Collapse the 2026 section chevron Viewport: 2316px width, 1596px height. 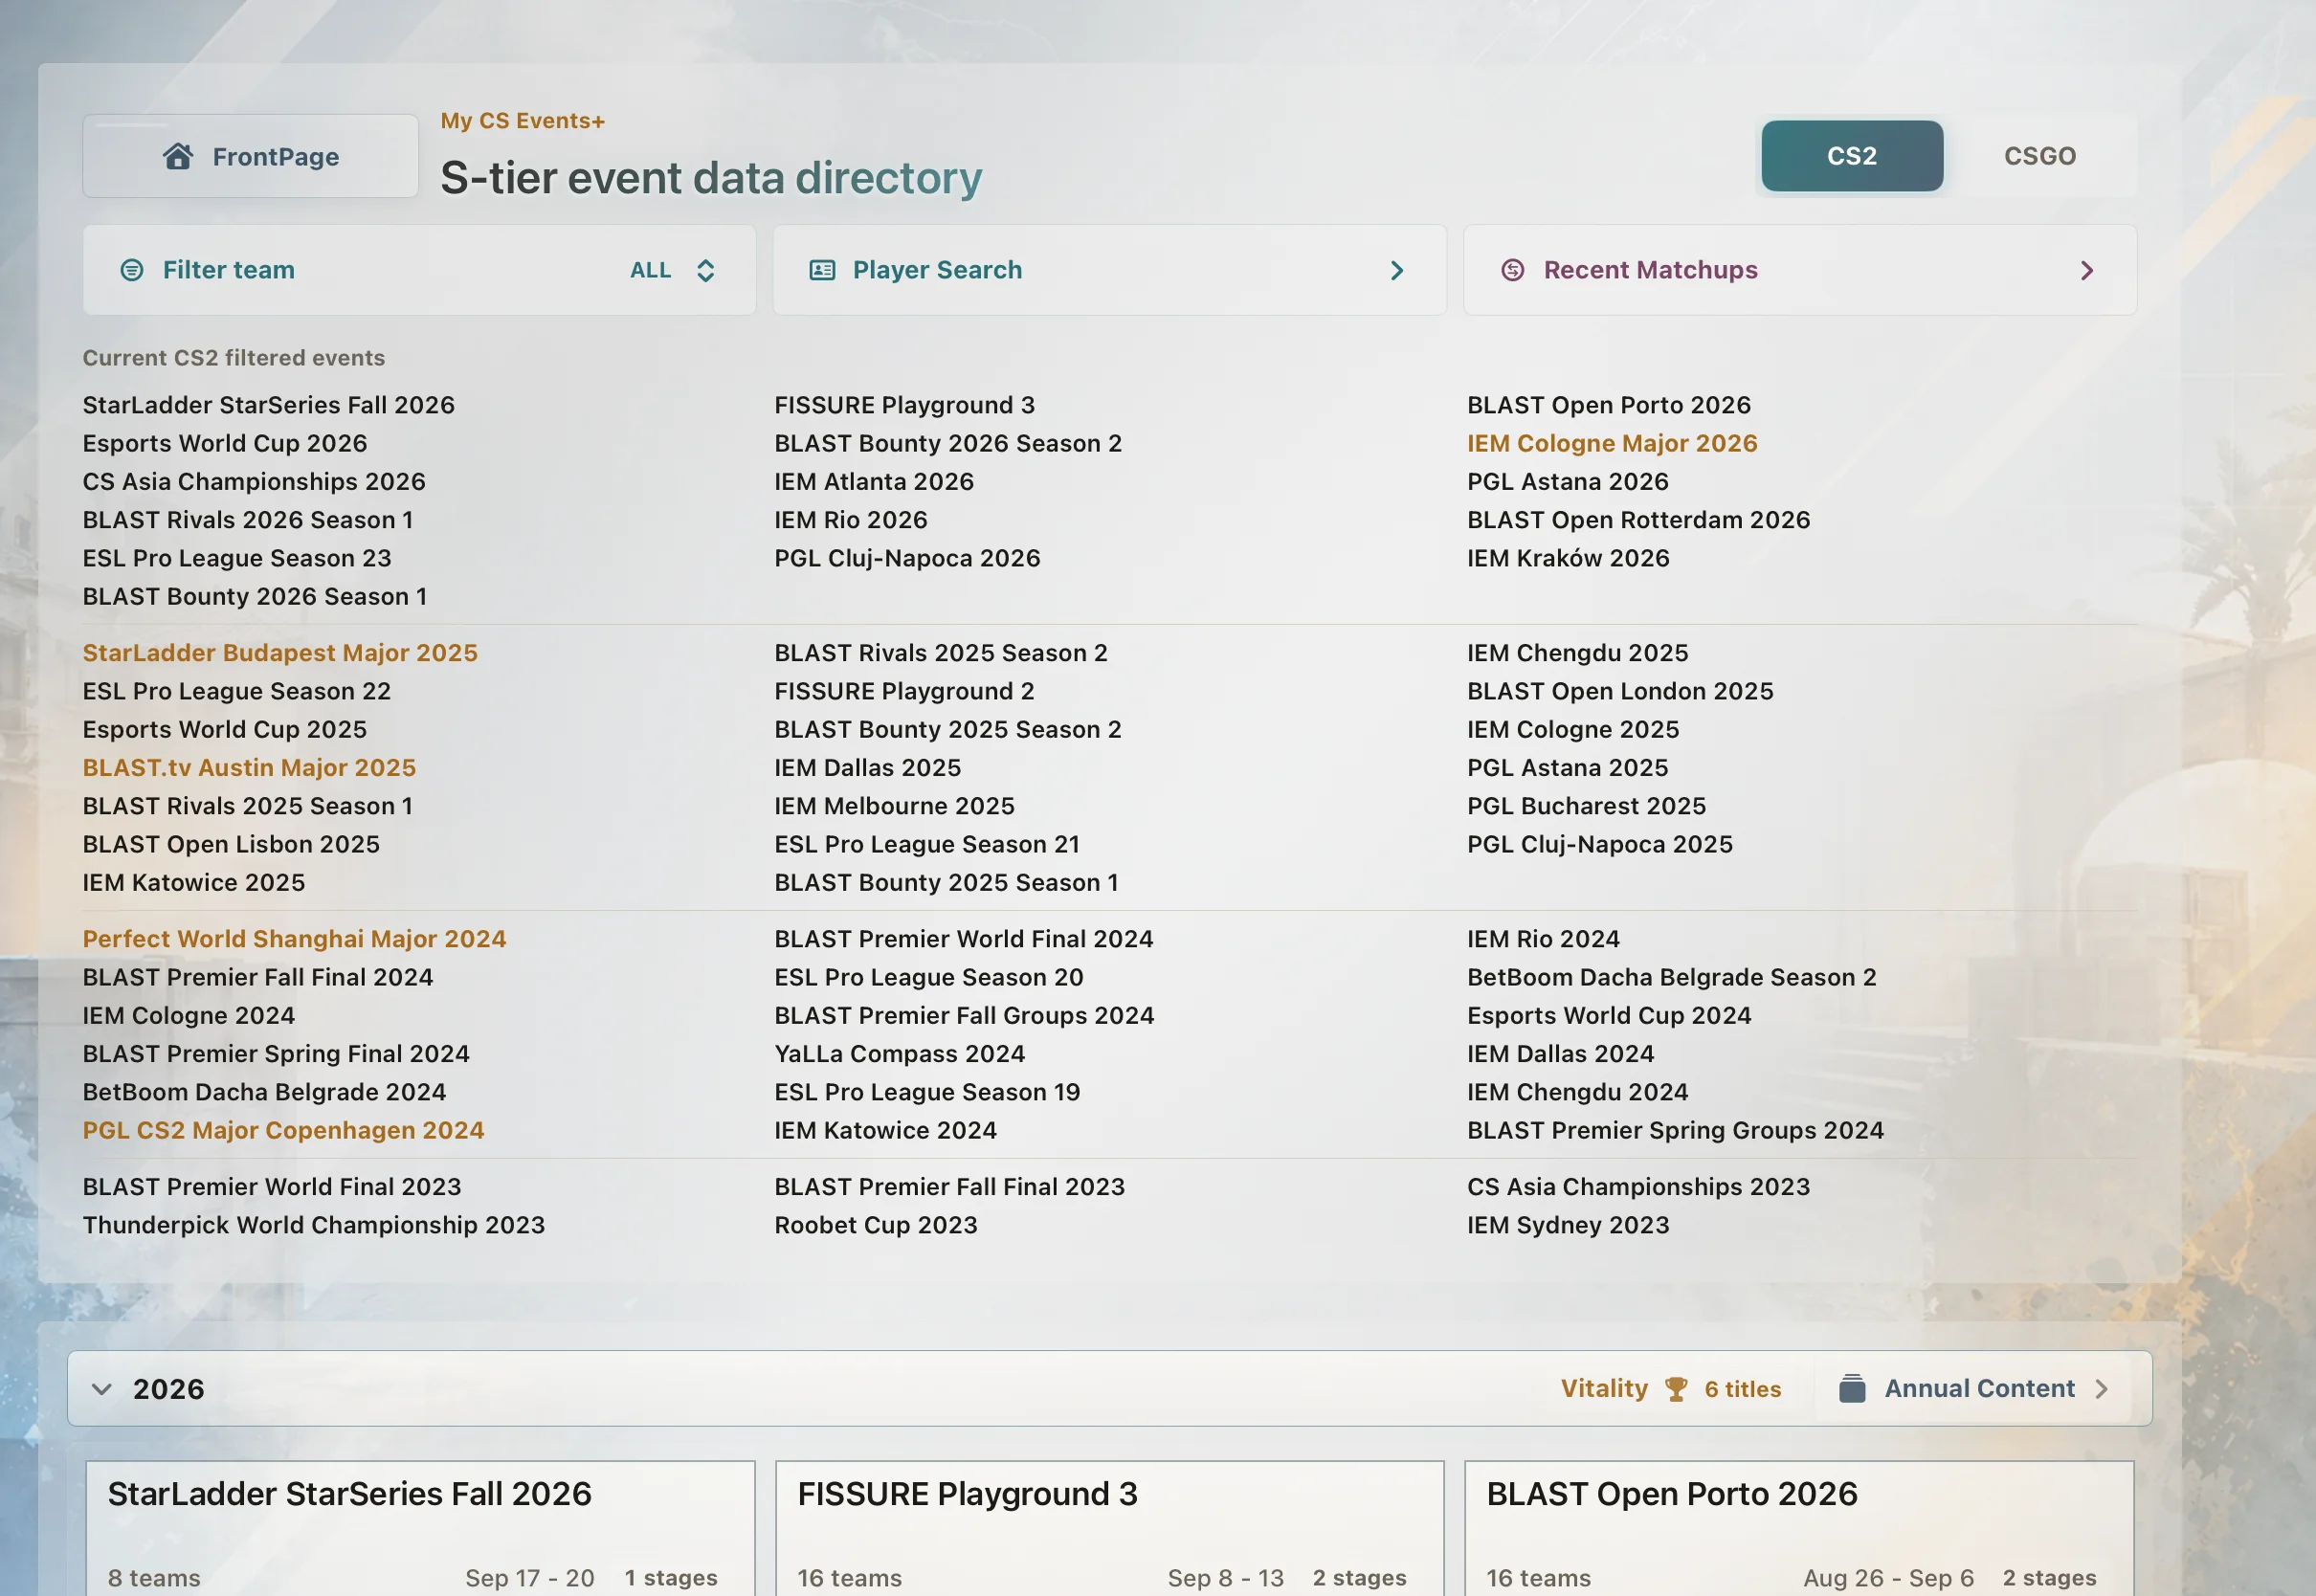click(x=101, y=1389)
